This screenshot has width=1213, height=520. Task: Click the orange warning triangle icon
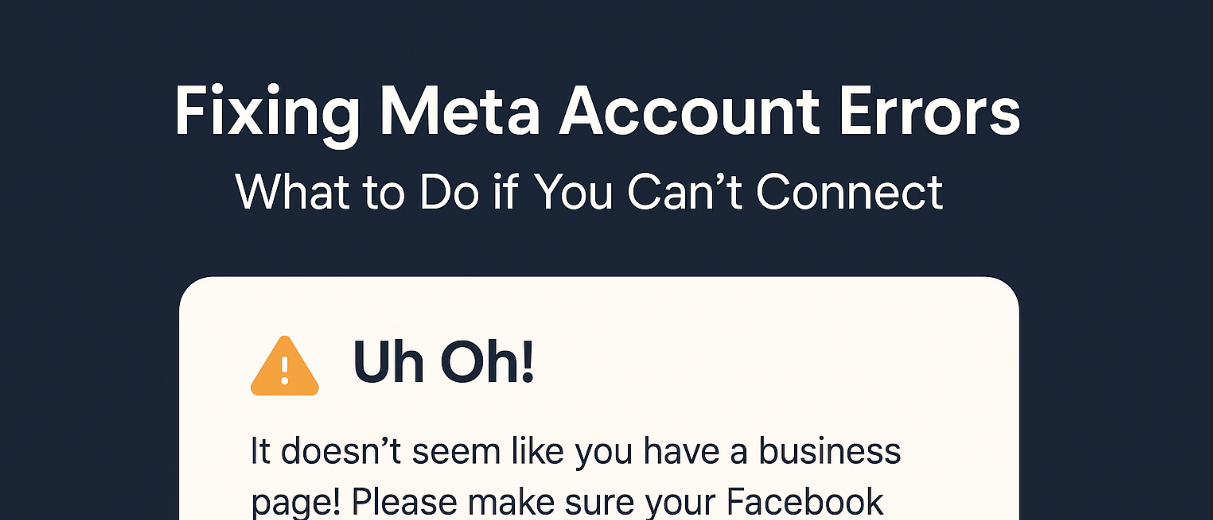(284, 367)
